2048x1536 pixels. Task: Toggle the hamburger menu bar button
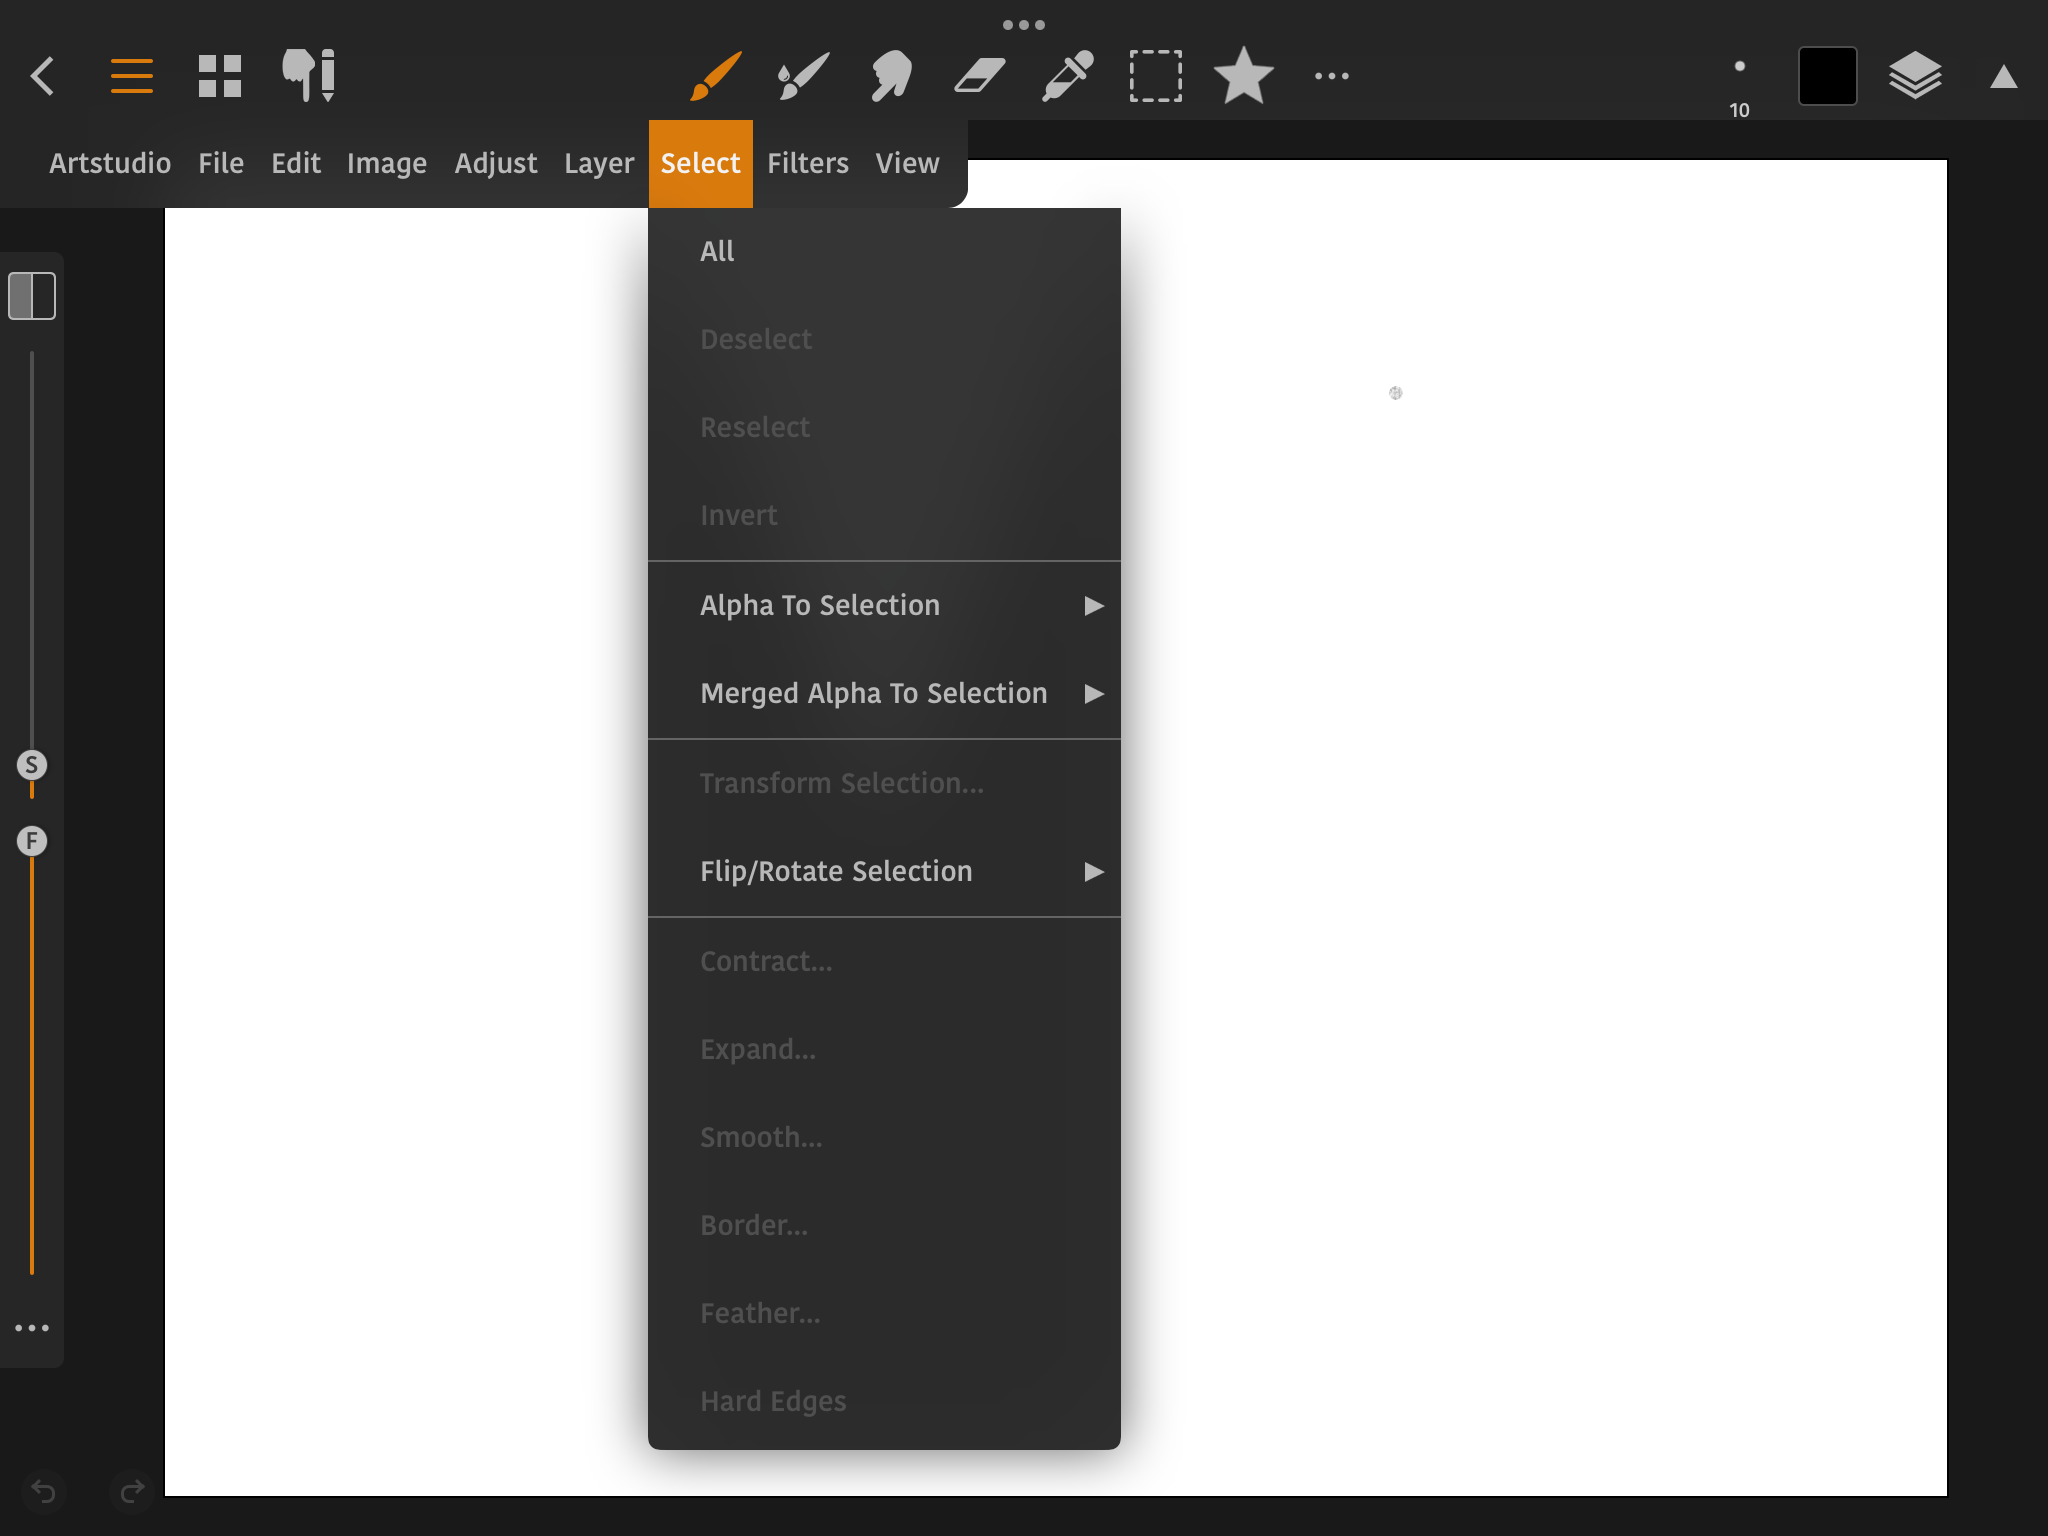(132, 76)
